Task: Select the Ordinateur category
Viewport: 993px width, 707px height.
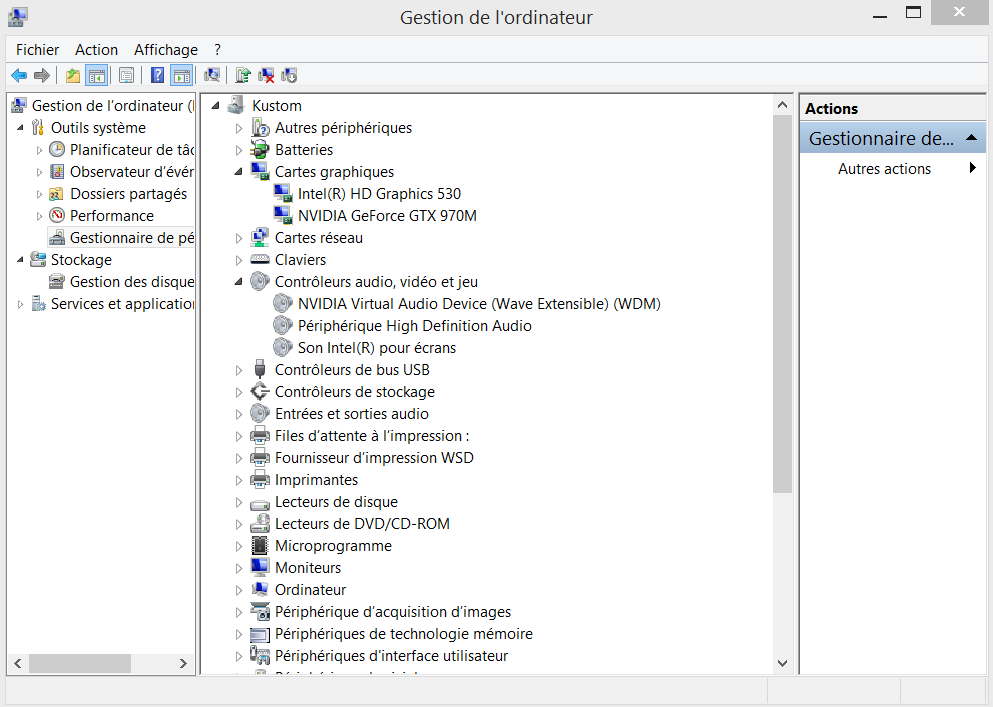Action: pos(310,590)
